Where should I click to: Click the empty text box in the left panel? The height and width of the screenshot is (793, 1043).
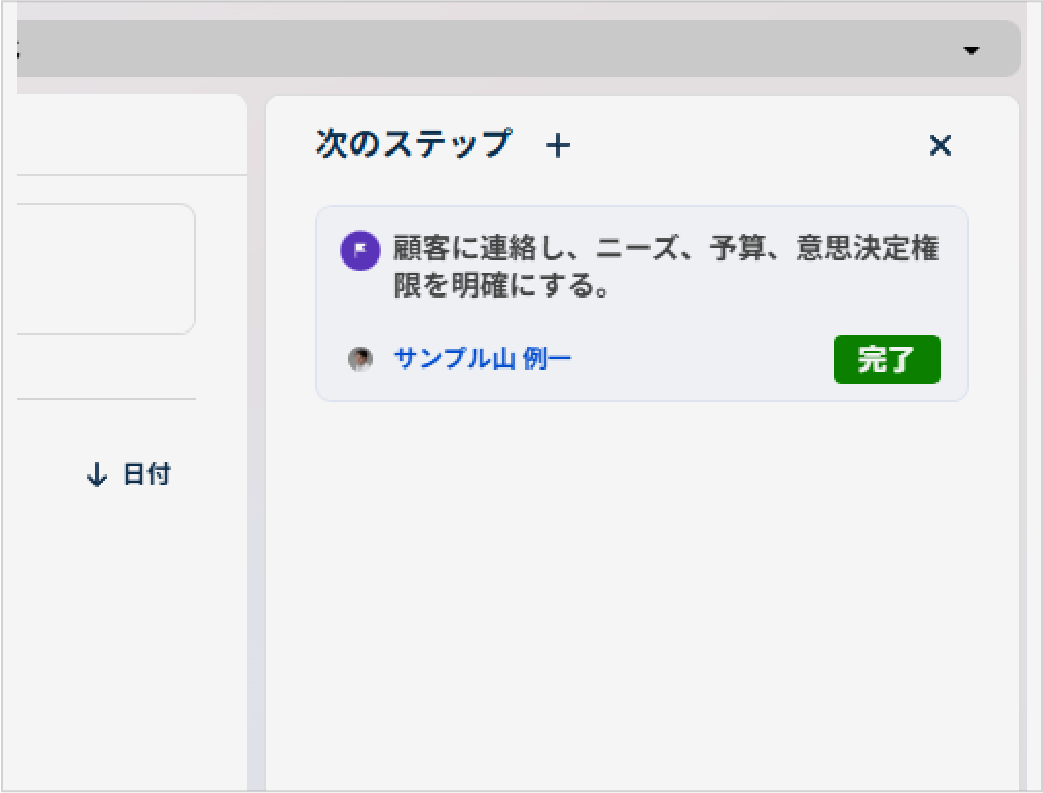(100, 269)
